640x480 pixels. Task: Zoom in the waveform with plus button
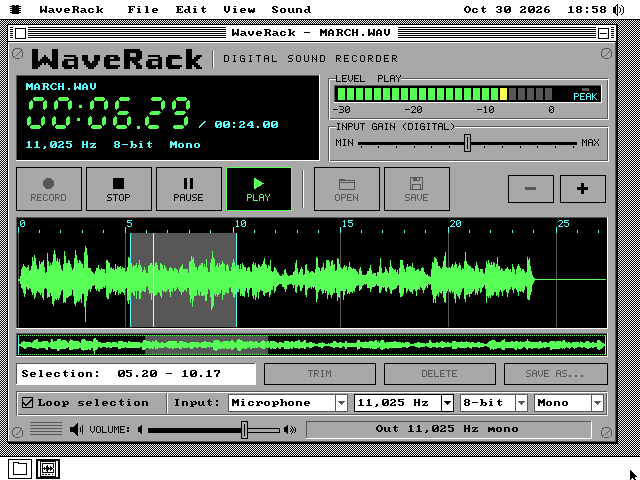tap(582, 189)
